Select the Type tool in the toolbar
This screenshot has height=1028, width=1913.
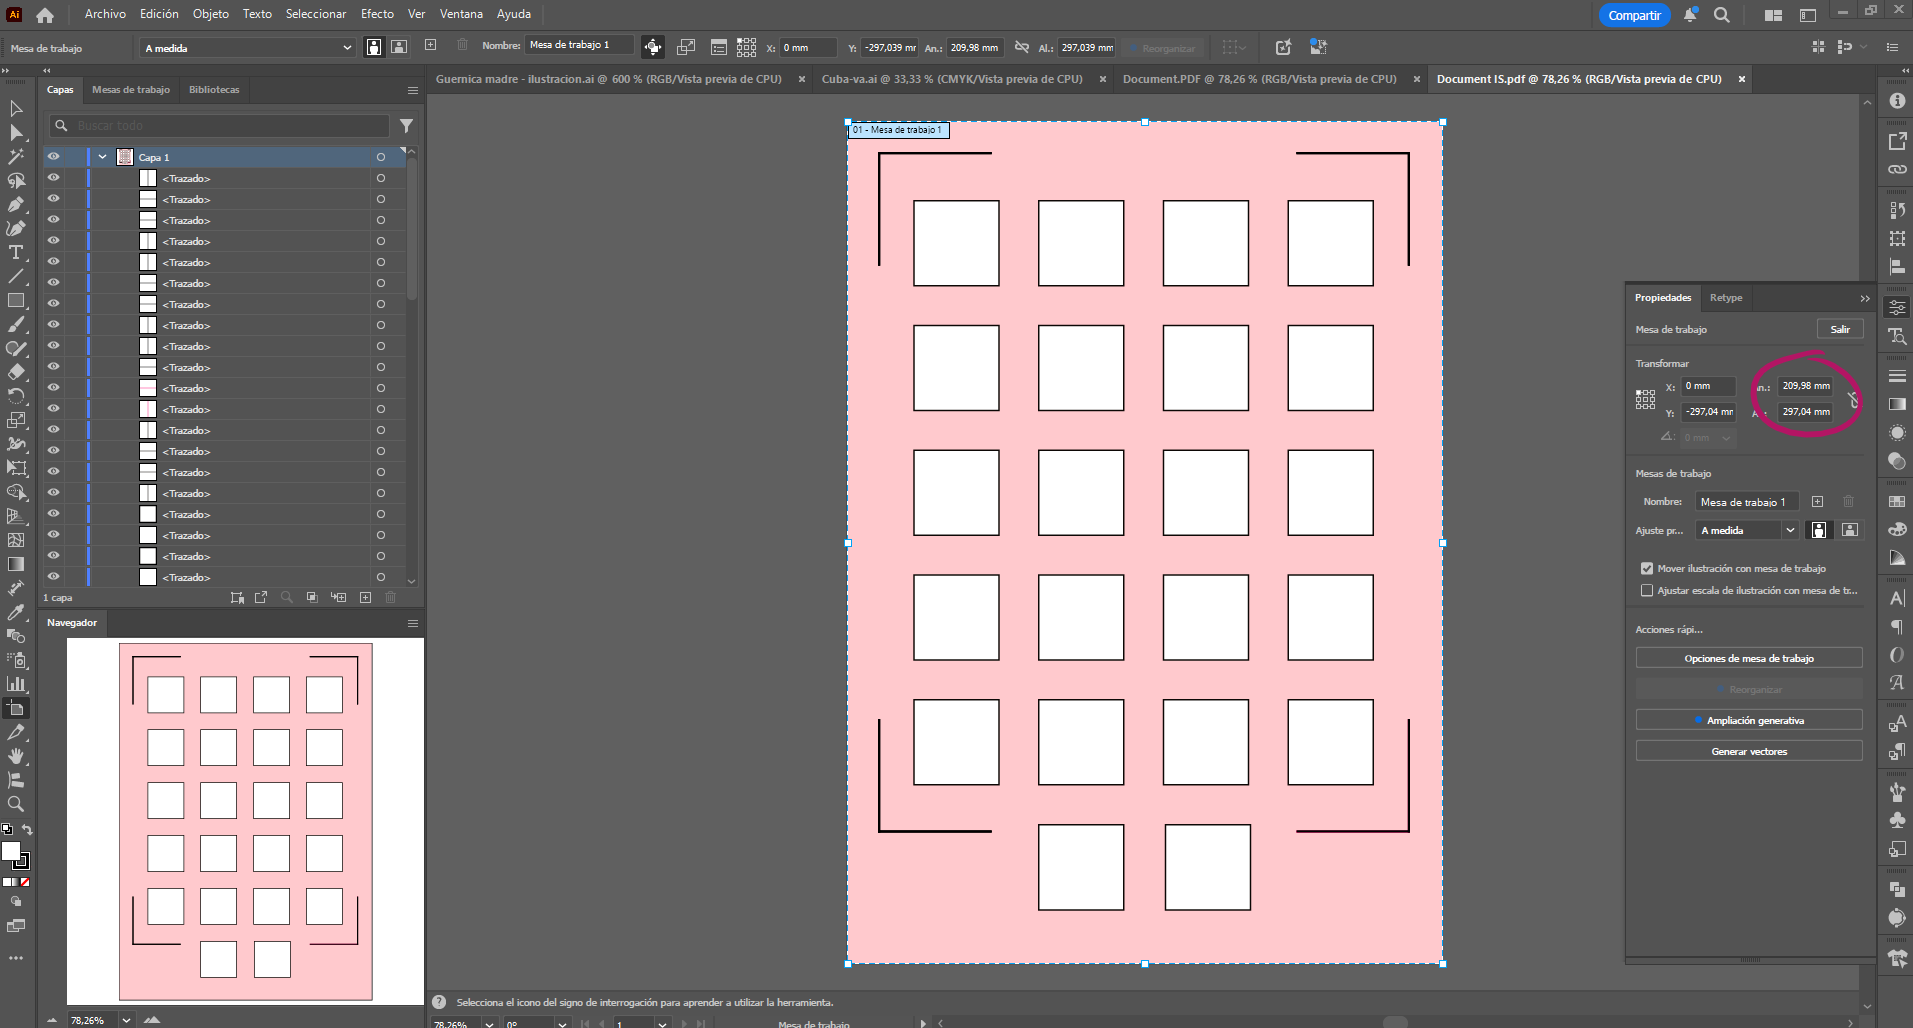[x=16, y=252]
